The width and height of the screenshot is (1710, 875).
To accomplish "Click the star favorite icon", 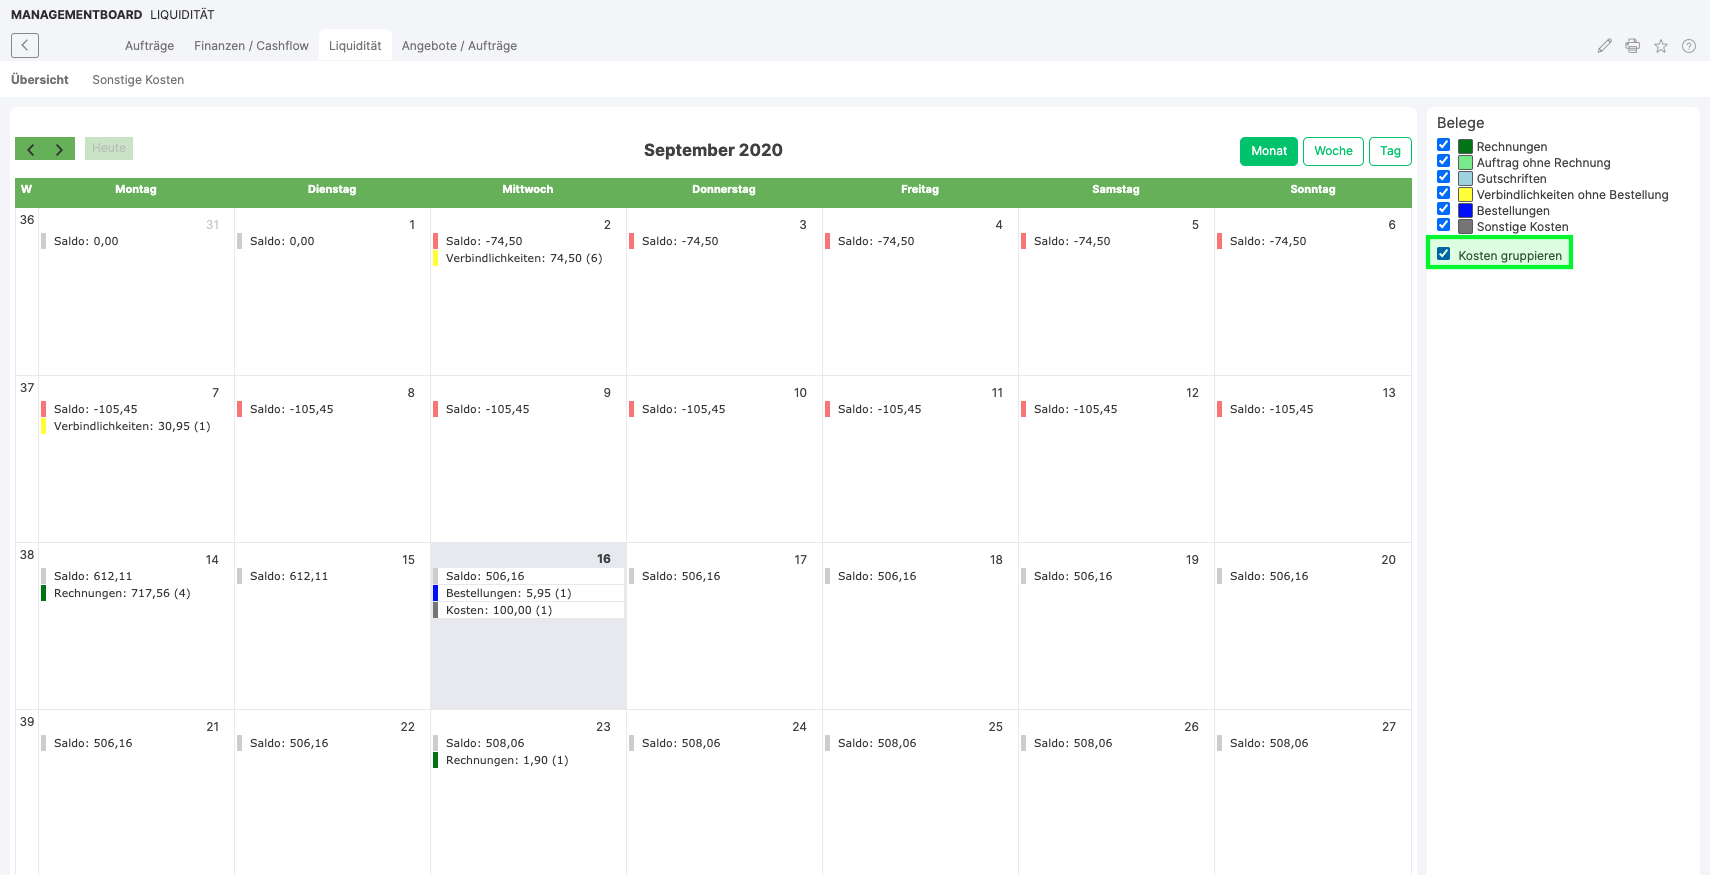I will [1660, 46].
